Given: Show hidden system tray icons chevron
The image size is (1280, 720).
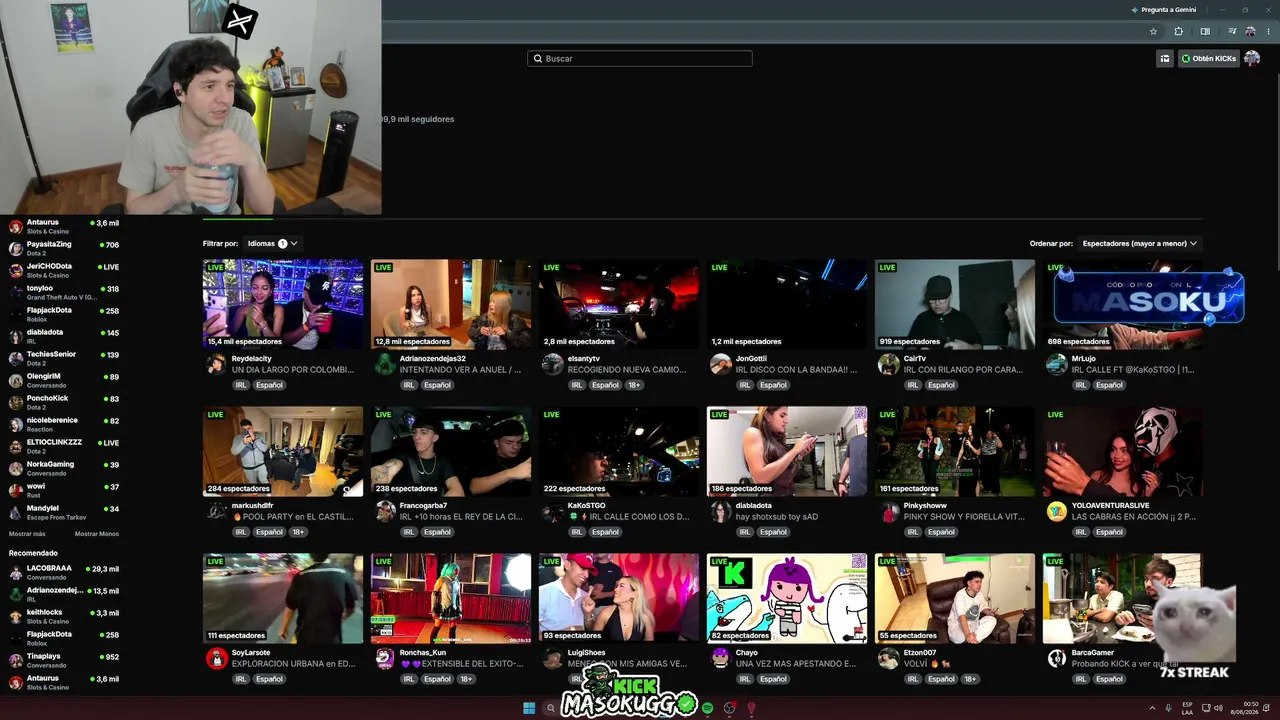Looking at the screenshot, I should (1150, 708).
